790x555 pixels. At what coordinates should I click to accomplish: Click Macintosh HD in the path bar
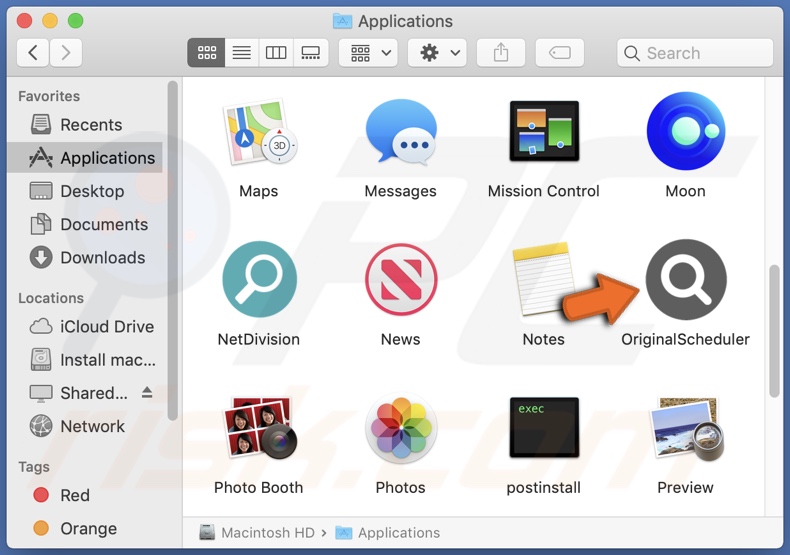tap(257, 532)
